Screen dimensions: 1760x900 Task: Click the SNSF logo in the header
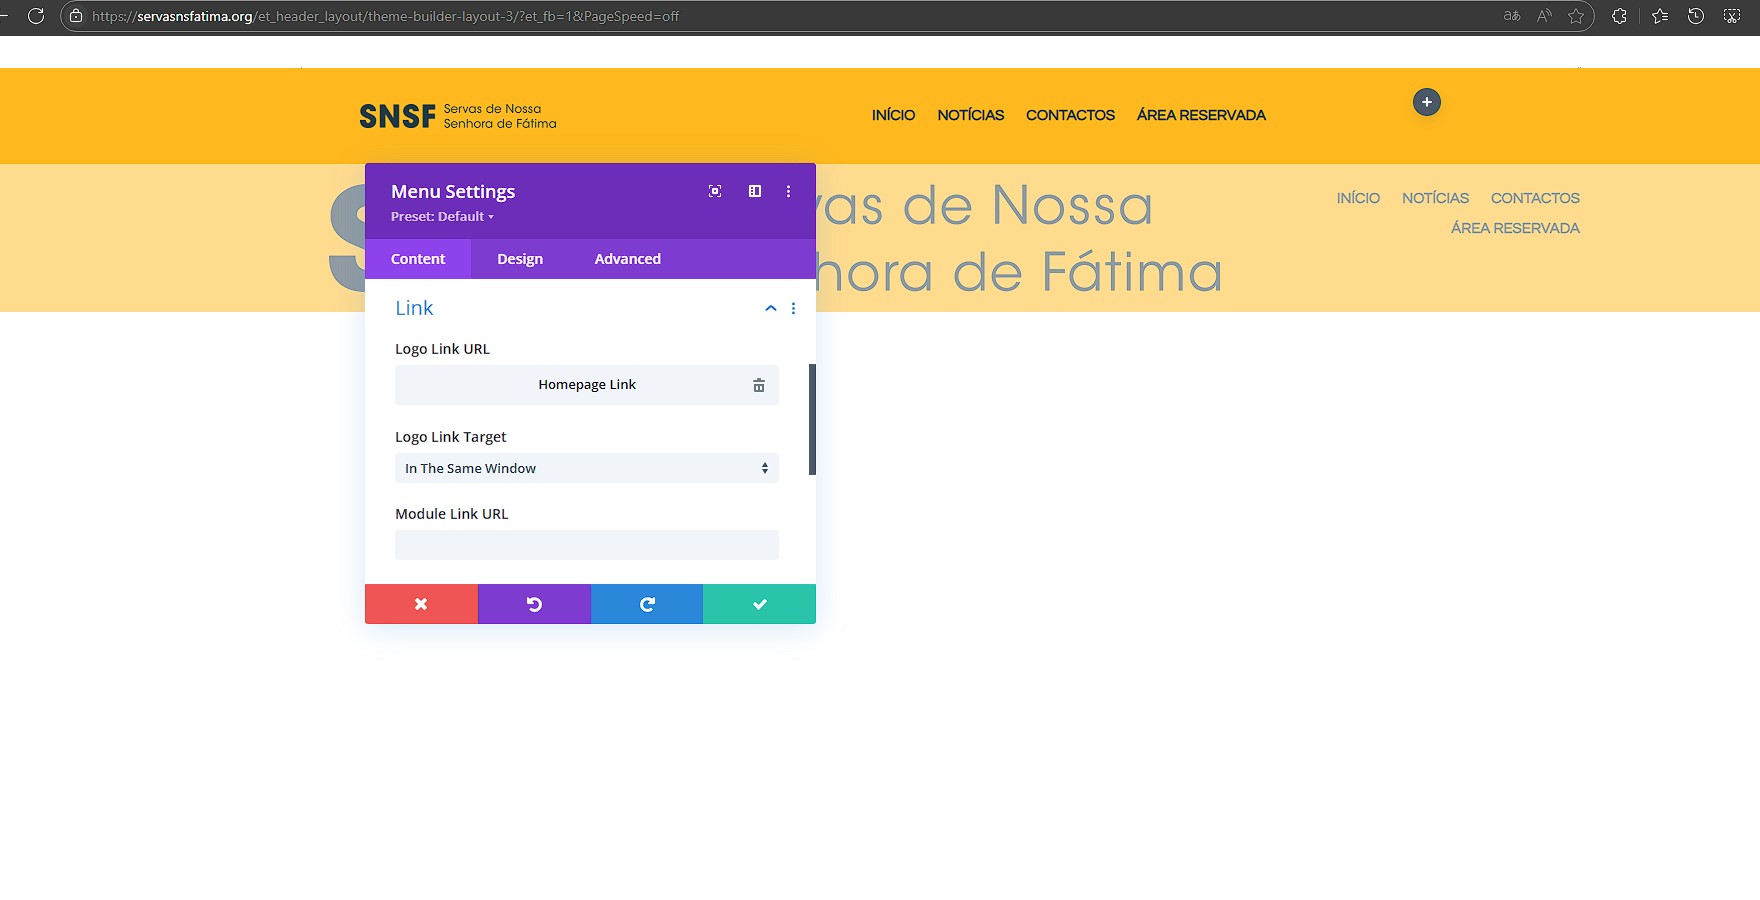click(x=458, y=116)
